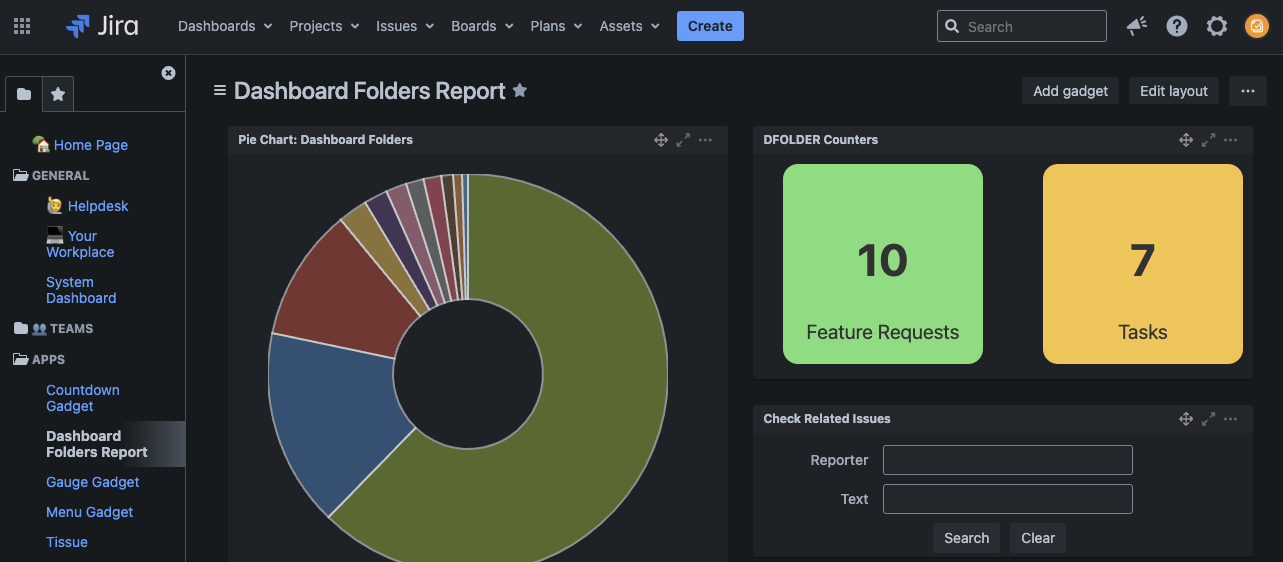1283x562 pixels.
Task: Expand the Projects dropdown menu
Action: click(x=324, y=27)
